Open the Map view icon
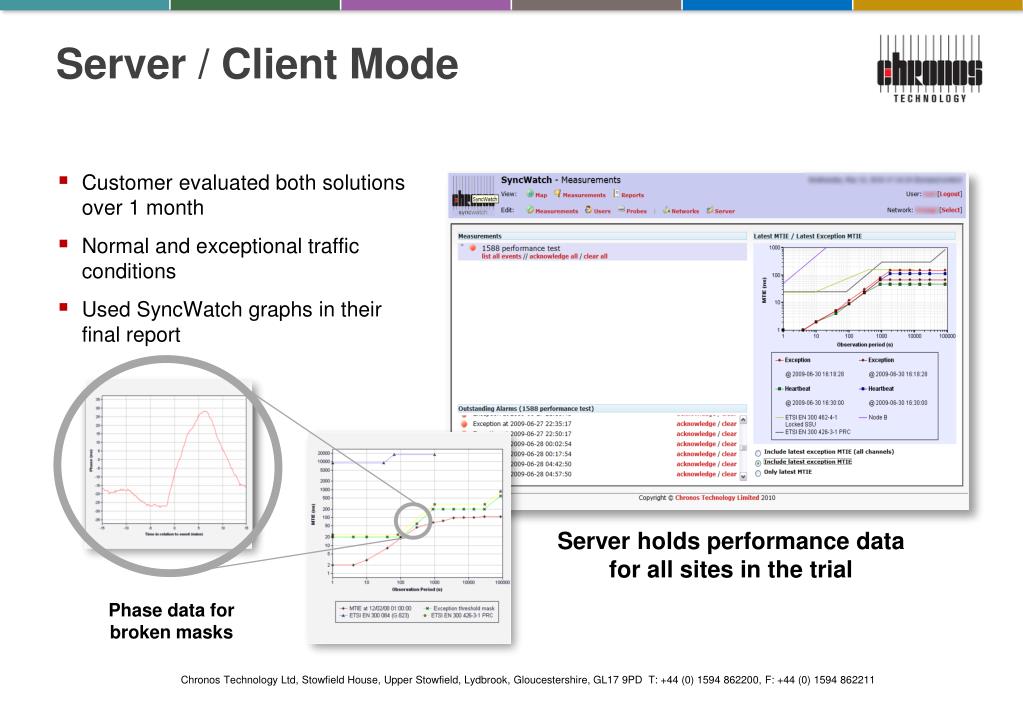 coord(530,194)
